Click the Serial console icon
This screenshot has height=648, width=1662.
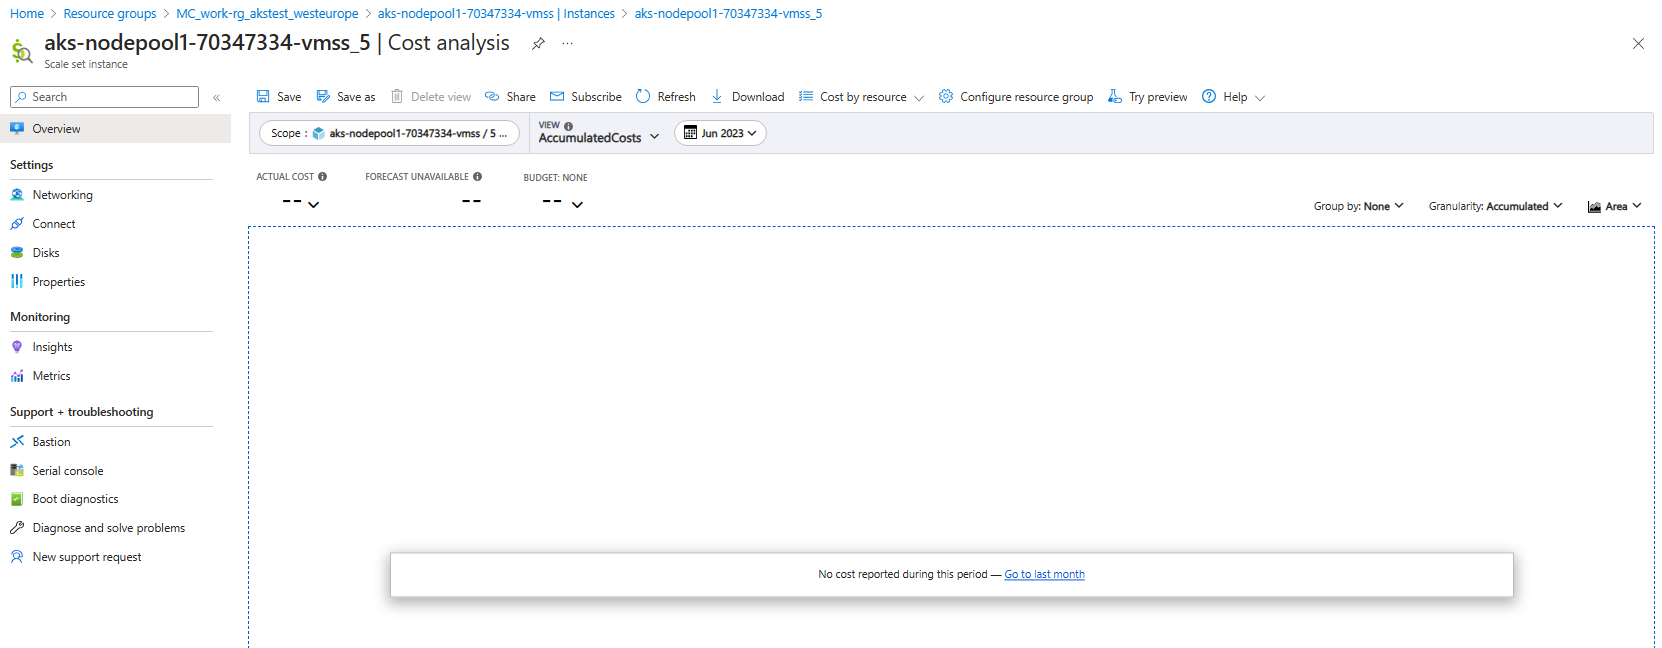17,471
